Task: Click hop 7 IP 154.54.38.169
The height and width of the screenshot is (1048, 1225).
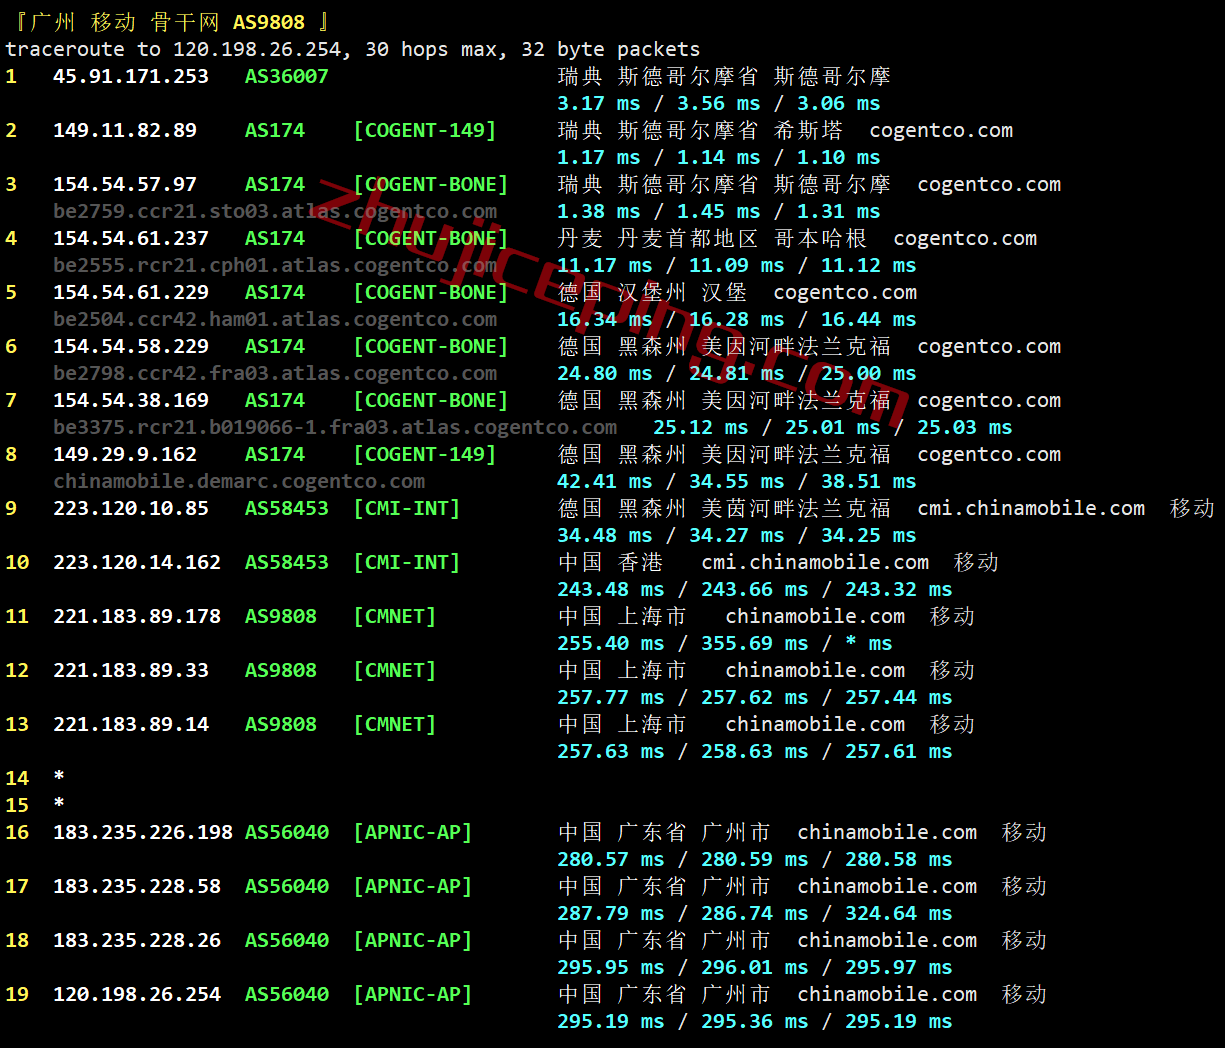Action: (131, 400)
